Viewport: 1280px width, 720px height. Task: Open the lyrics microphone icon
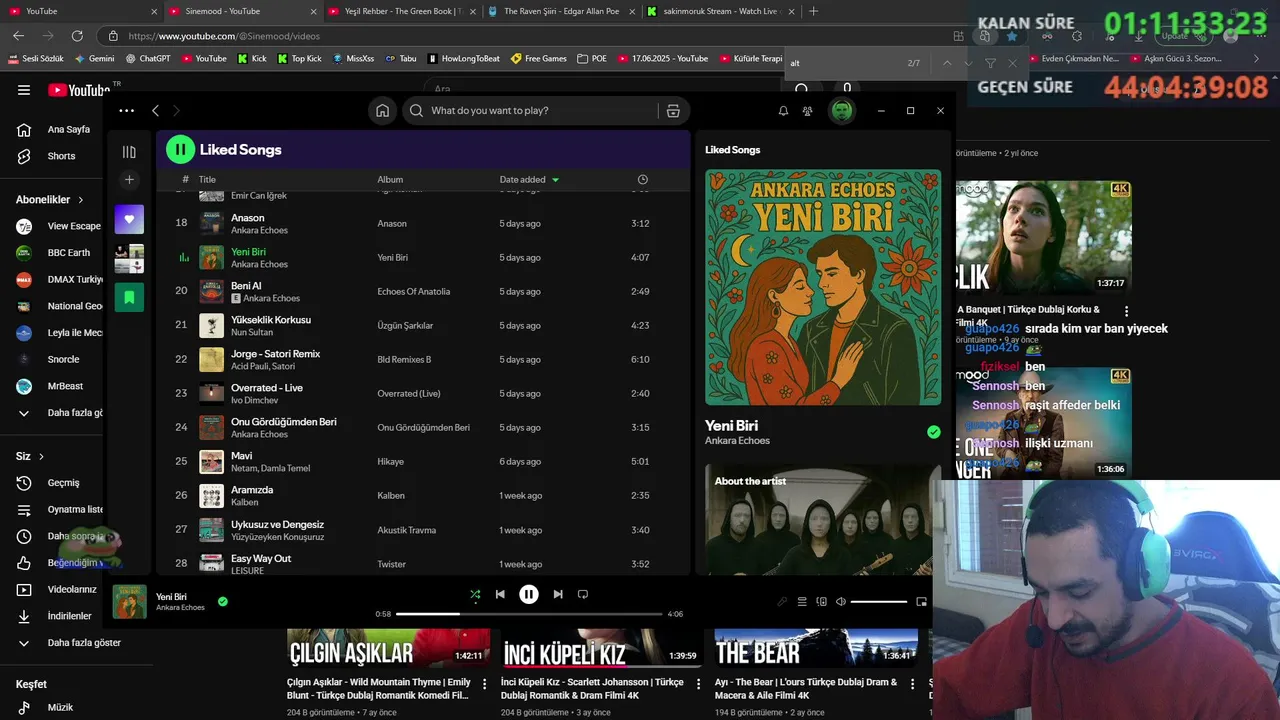783,602
